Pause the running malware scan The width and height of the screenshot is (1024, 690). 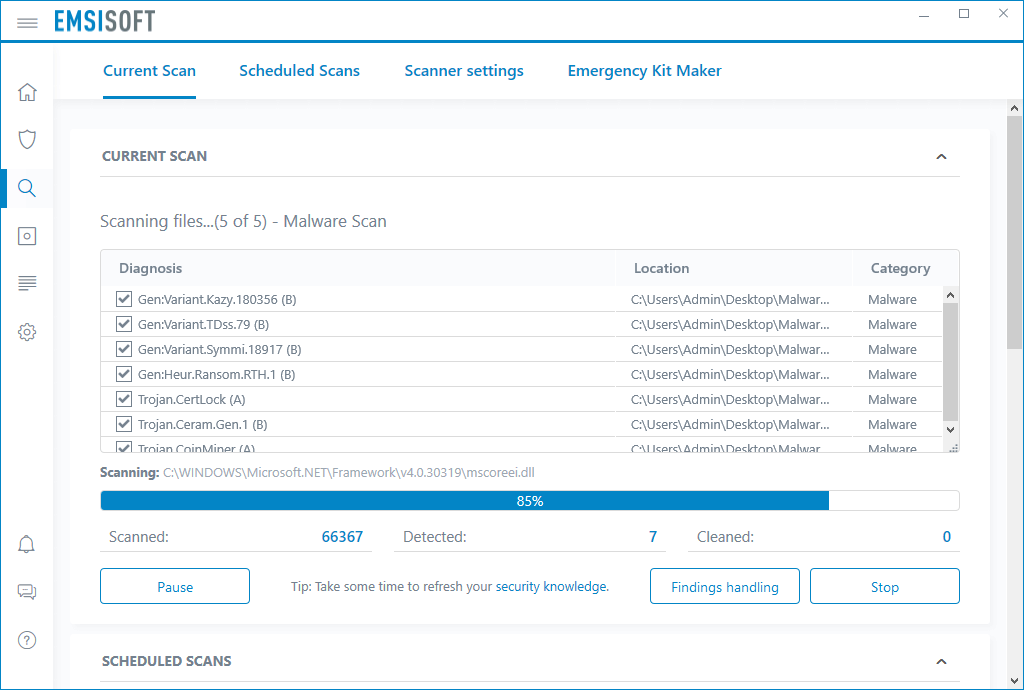coord(174,586)
